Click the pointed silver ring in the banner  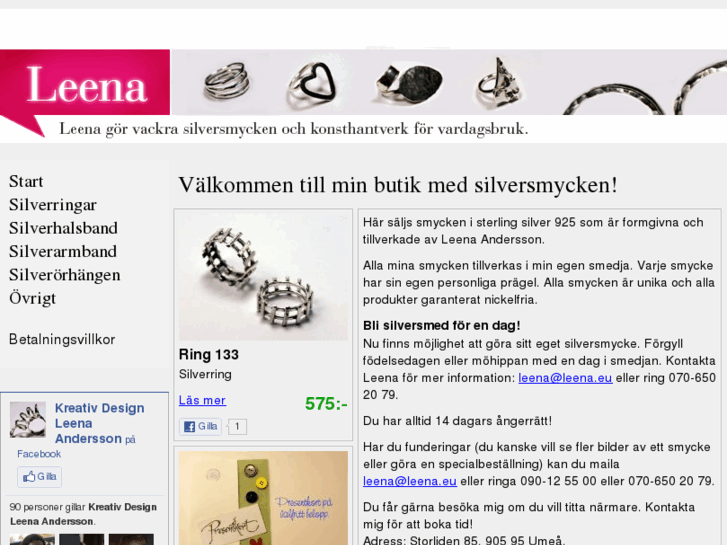pos(500,83)
